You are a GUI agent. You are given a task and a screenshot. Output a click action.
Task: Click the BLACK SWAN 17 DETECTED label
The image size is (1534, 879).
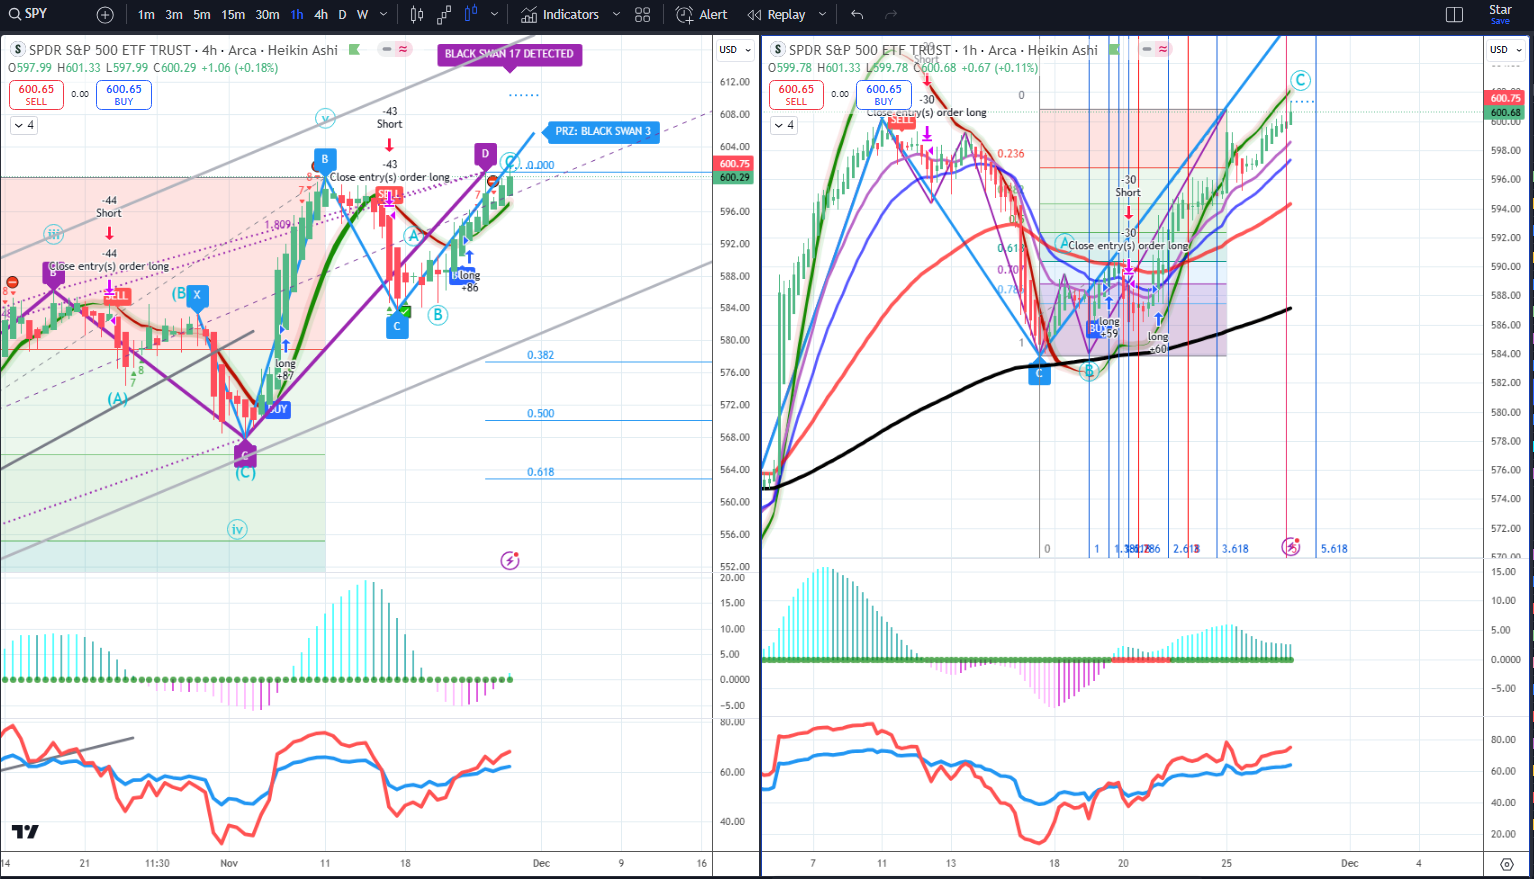[x=509, y=54]
